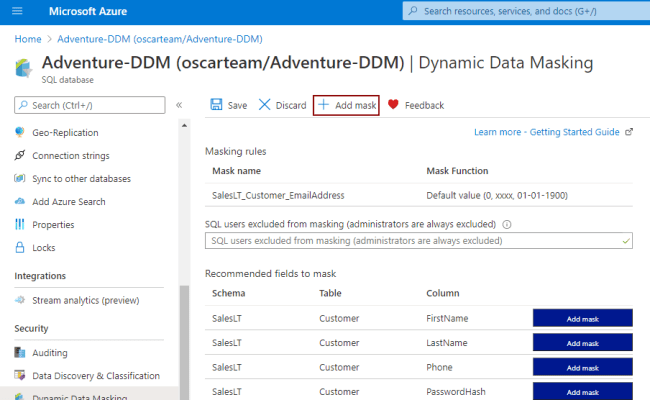Open Connection strings
The height and width of the screenshot is (400, 650).
coord(71,156)
